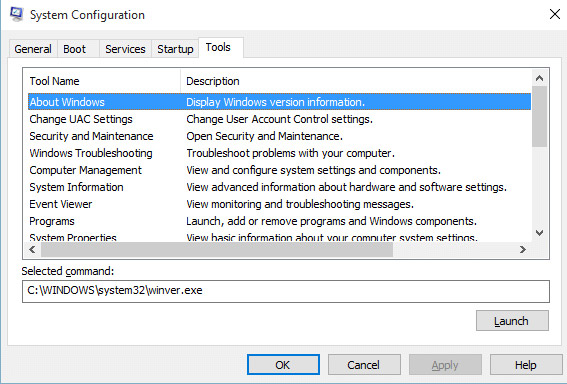Screen dimensions: 567x384
Task: Click the horizontal scroll left arrow
Action: 33,249
